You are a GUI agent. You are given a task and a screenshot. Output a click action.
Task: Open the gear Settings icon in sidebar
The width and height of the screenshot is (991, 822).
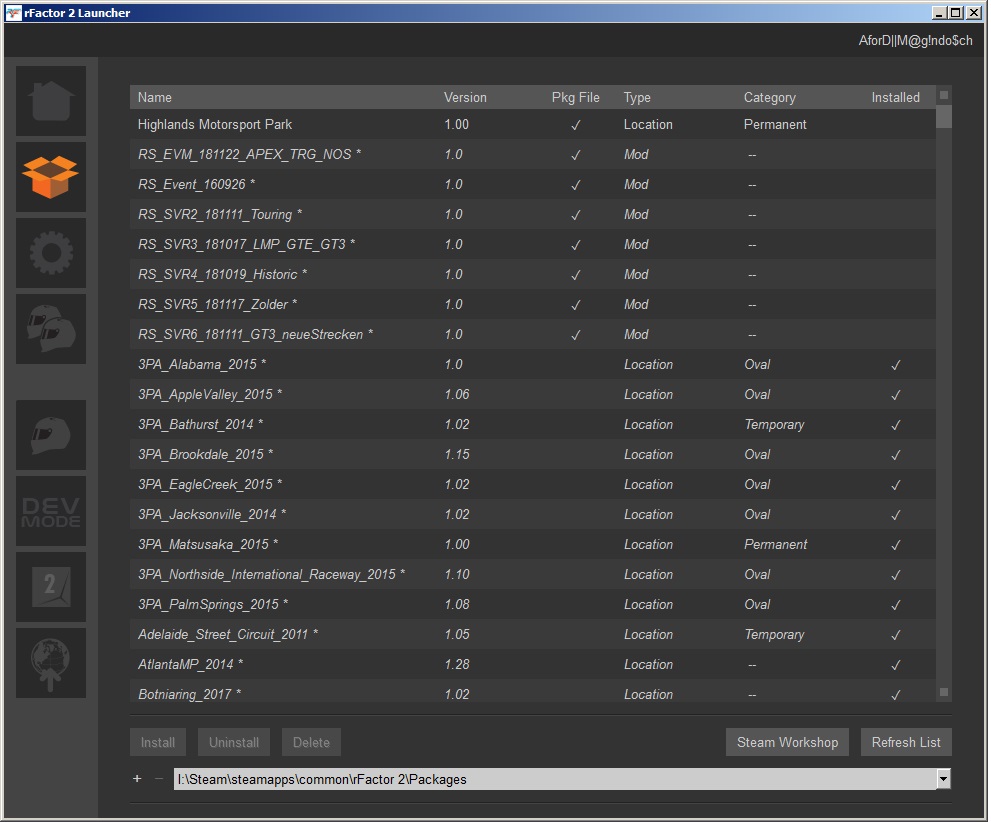coord(50,253)
